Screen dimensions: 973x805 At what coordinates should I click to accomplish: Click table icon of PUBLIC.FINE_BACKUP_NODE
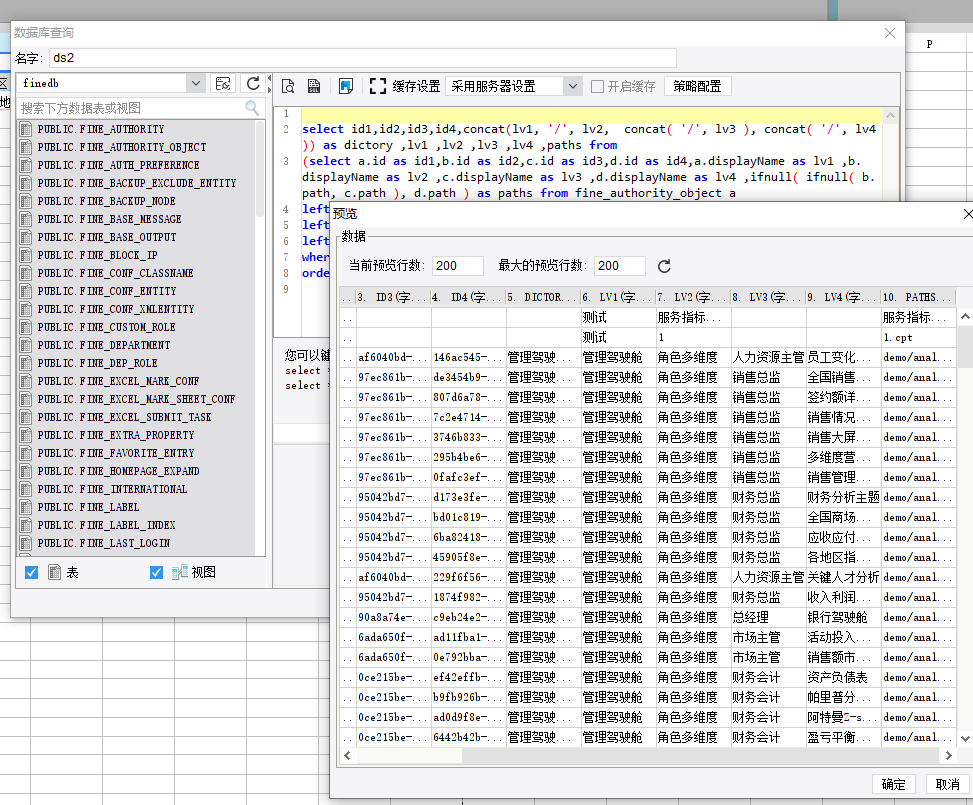(26, 201)
